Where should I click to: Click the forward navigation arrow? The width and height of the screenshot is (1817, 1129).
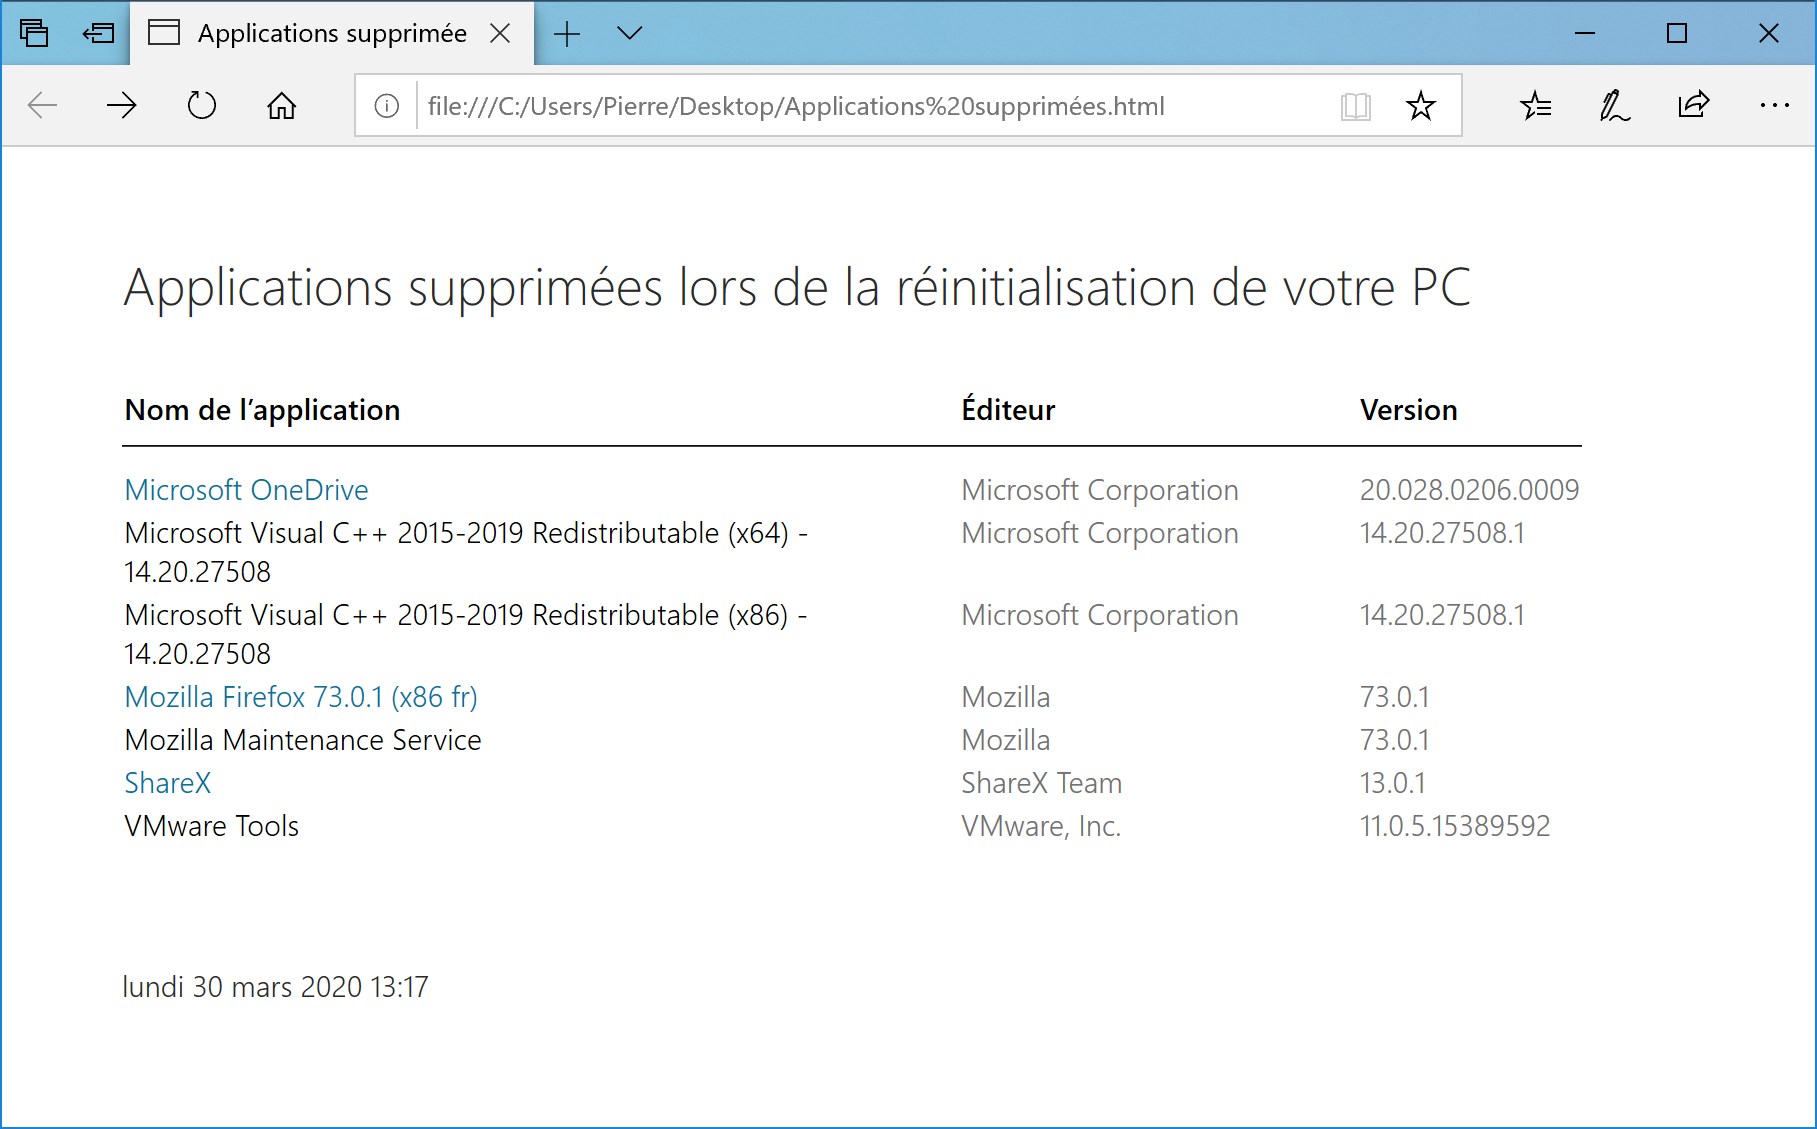[x=122, y=105]
